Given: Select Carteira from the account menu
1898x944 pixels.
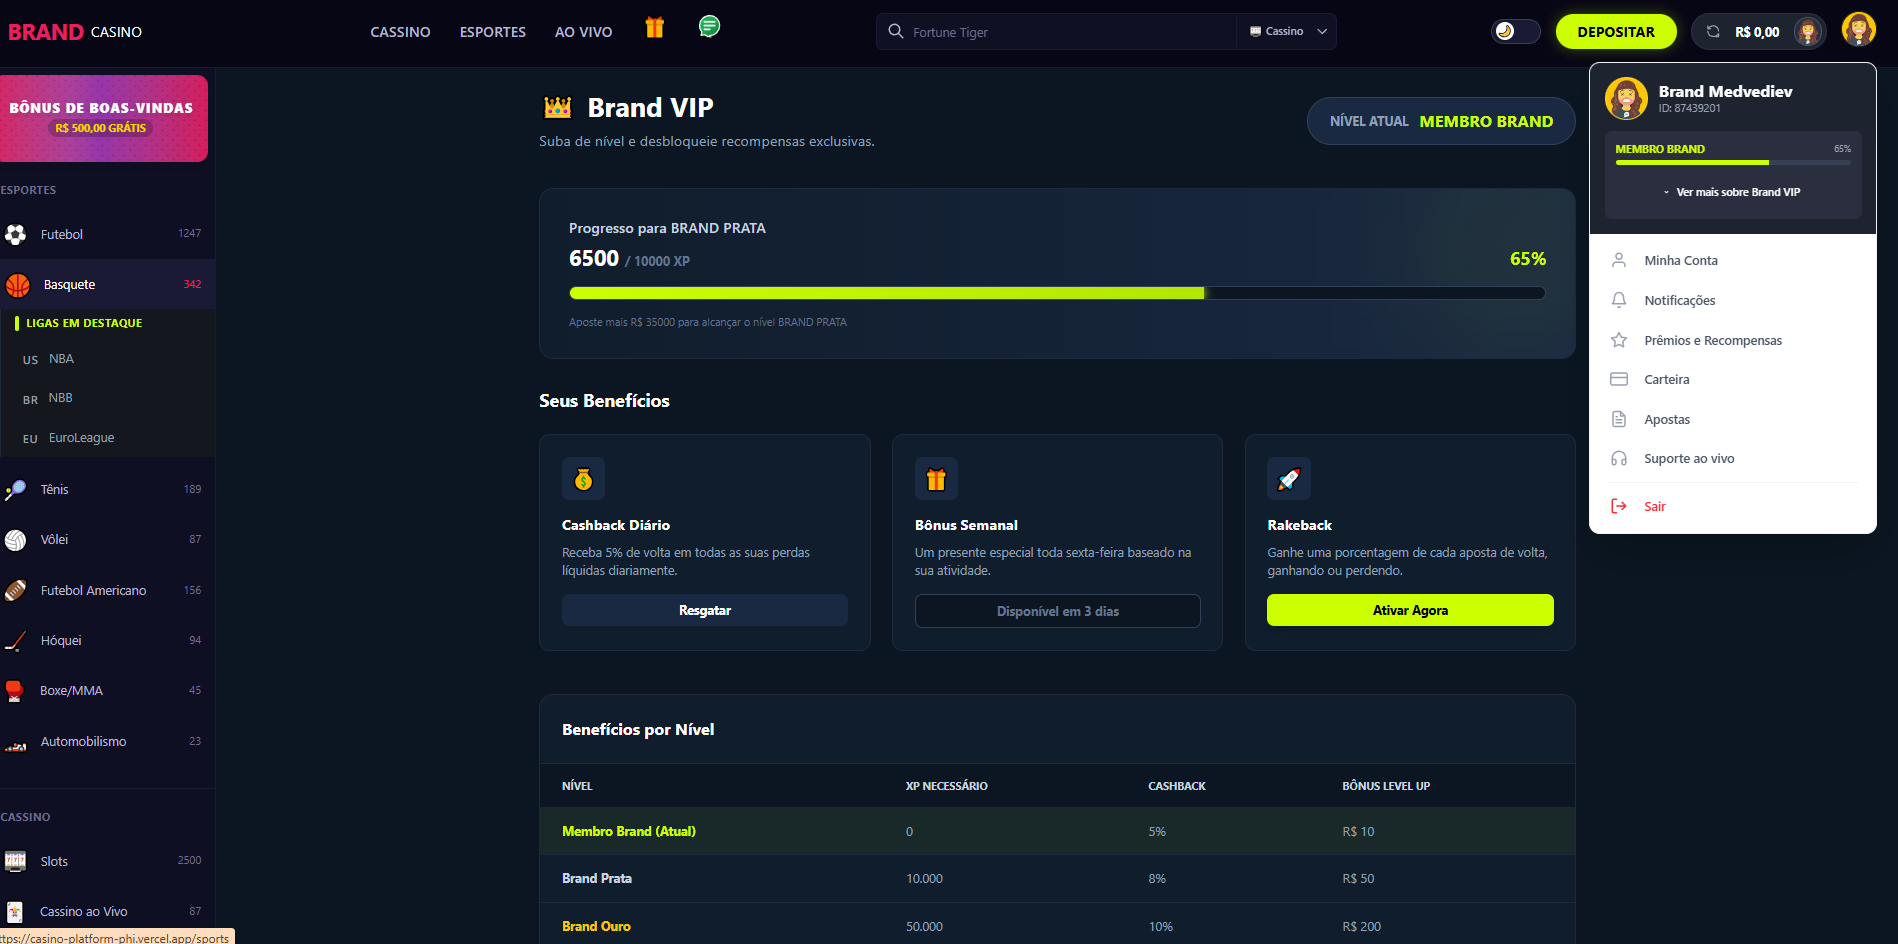Looking at the screenshot, I should (x=1666, y=380).
